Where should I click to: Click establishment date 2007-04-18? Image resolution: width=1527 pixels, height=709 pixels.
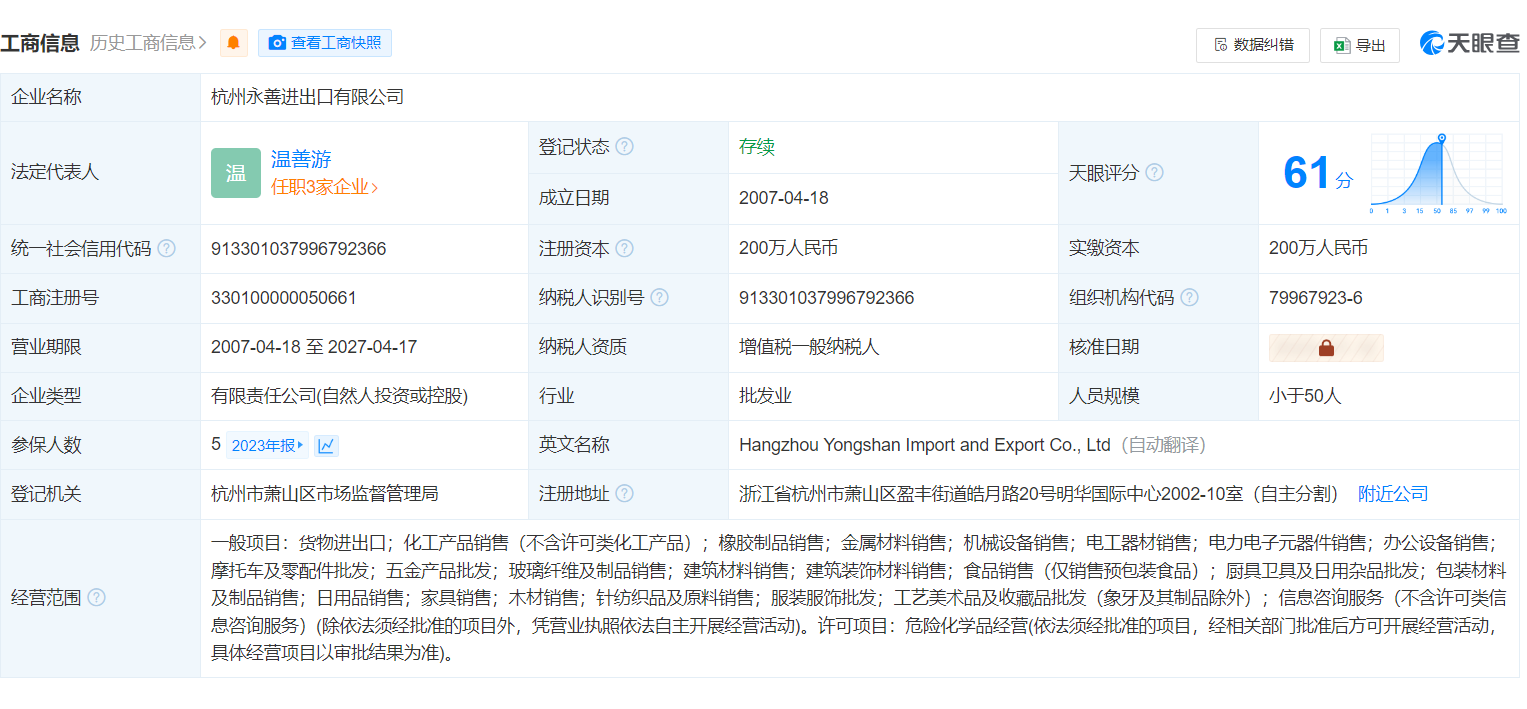click(784, 198)
